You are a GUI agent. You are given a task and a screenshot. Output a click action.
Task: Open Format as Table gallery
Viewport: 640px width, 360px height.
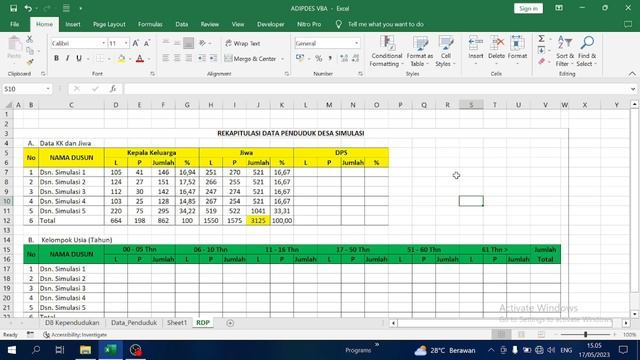420,51
